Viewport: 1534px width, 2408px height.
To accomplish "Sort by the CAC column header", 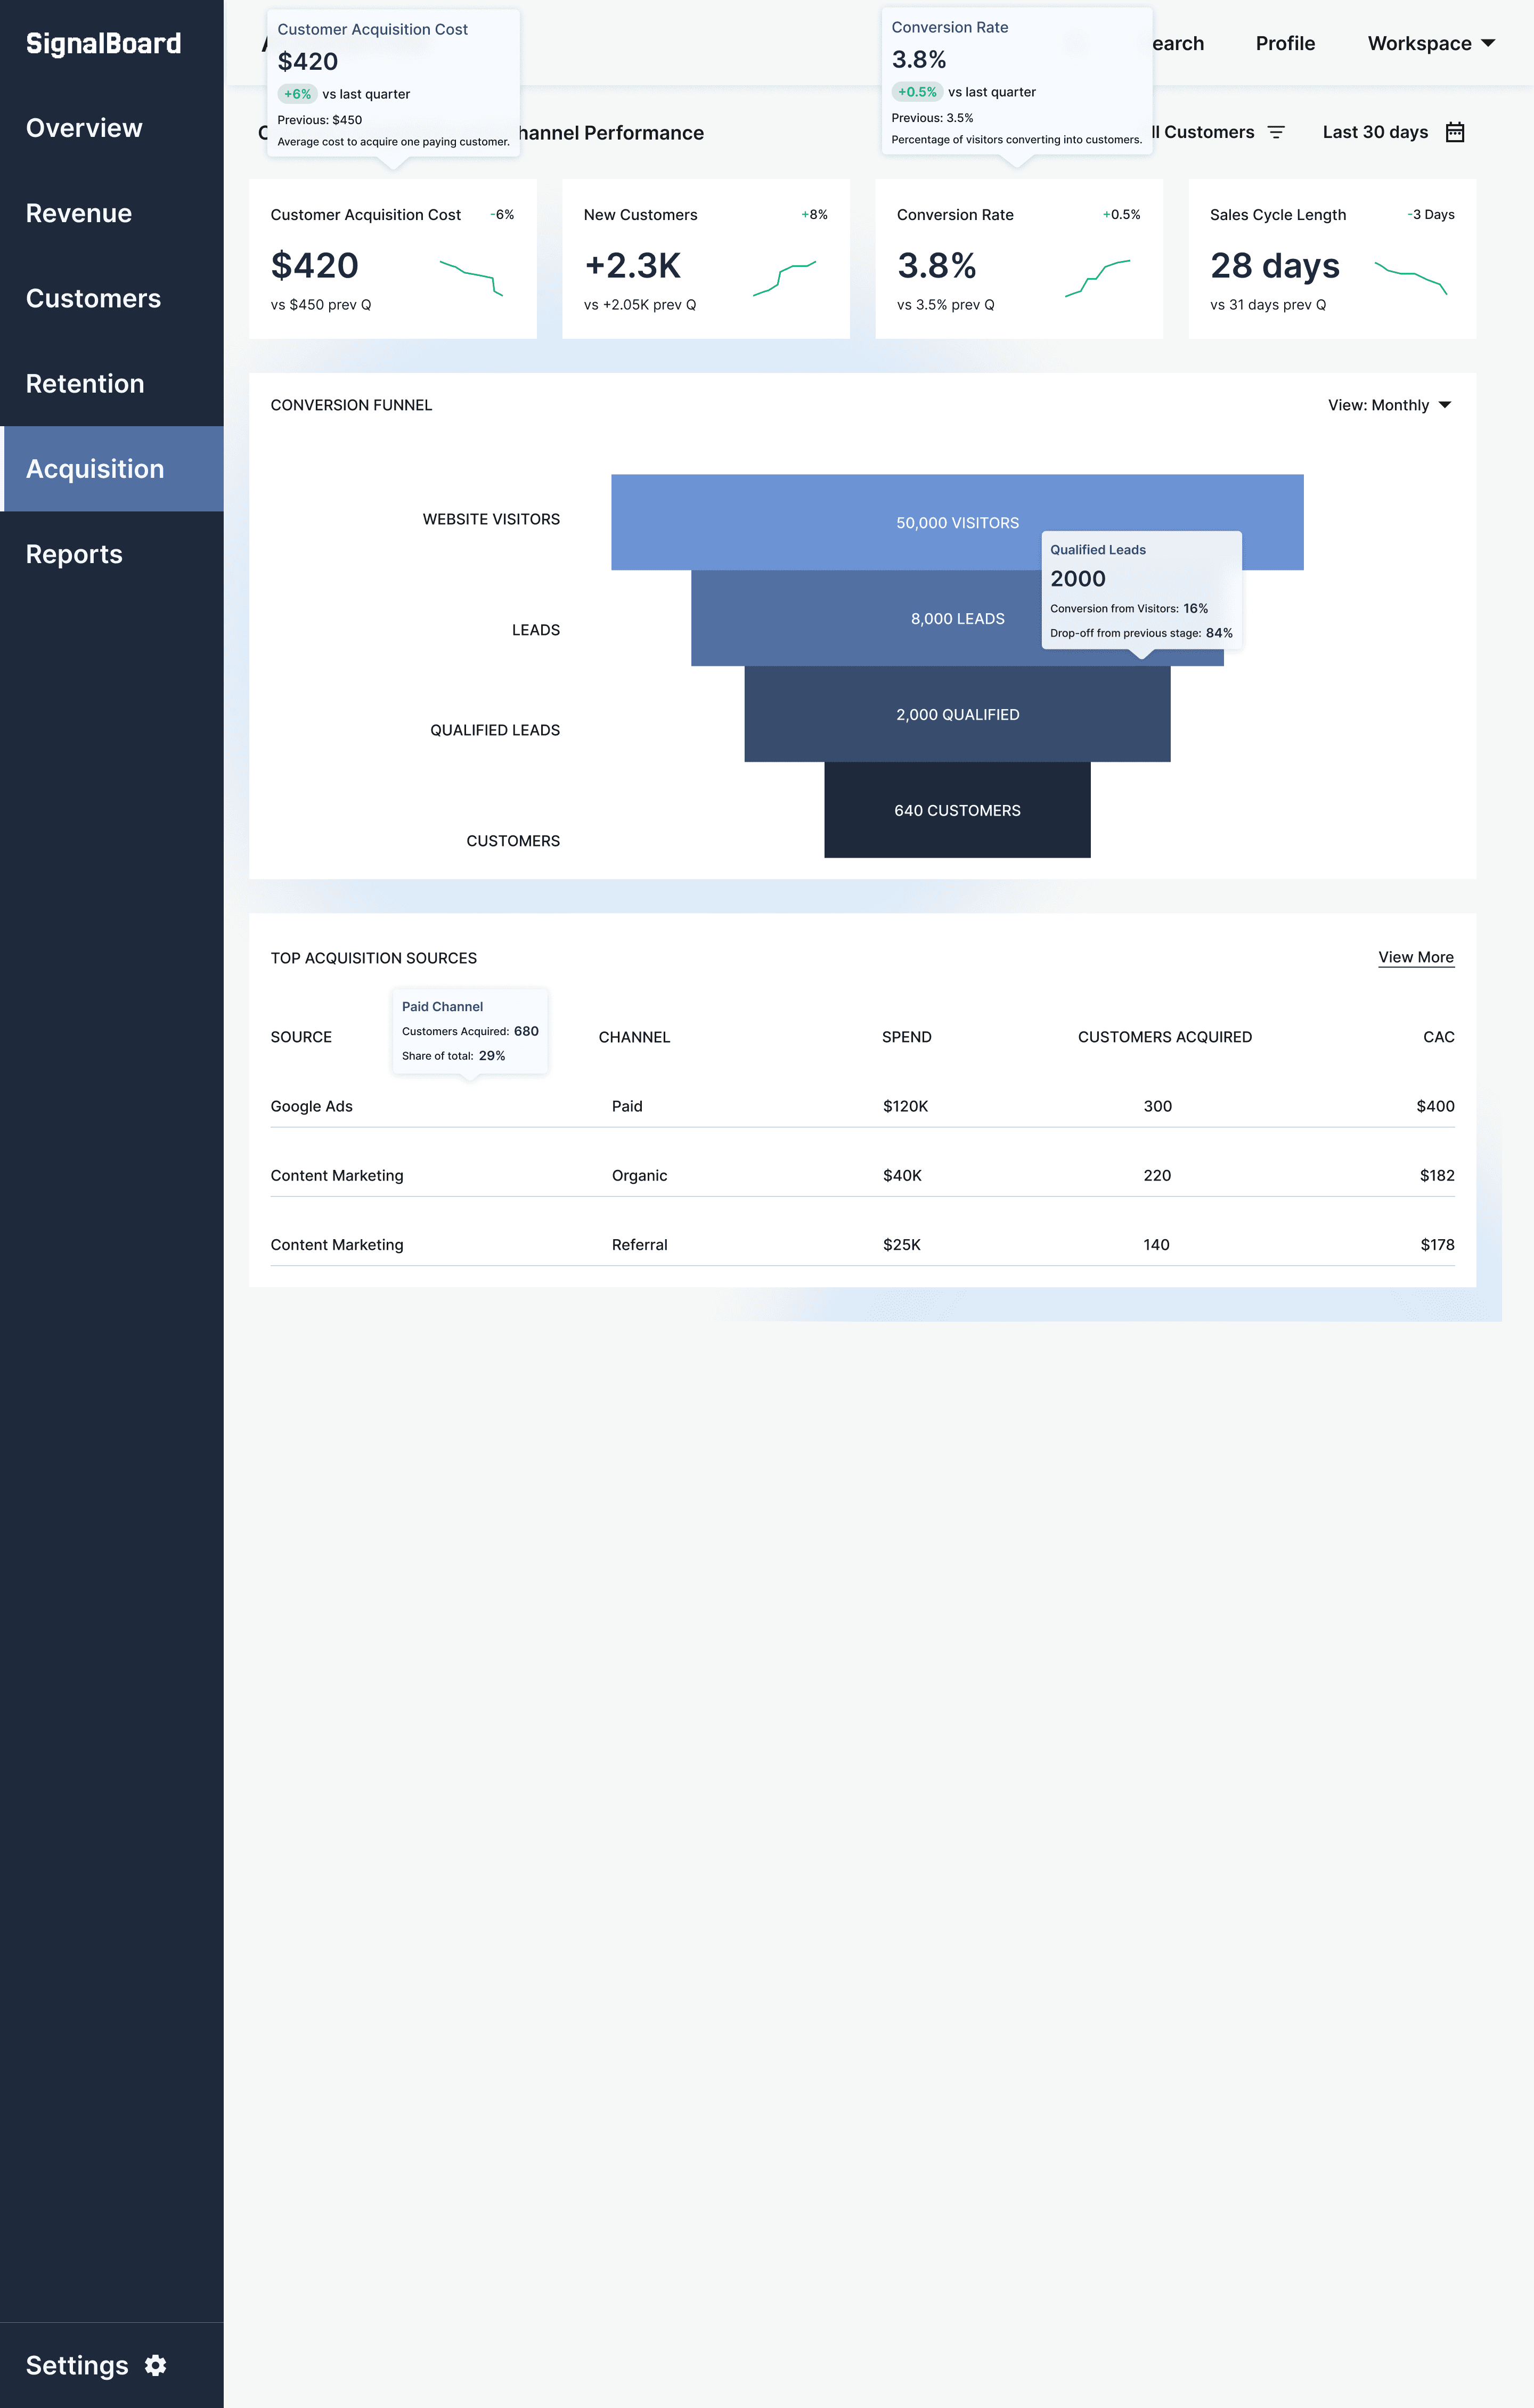I will (x=1438, y=1037).
